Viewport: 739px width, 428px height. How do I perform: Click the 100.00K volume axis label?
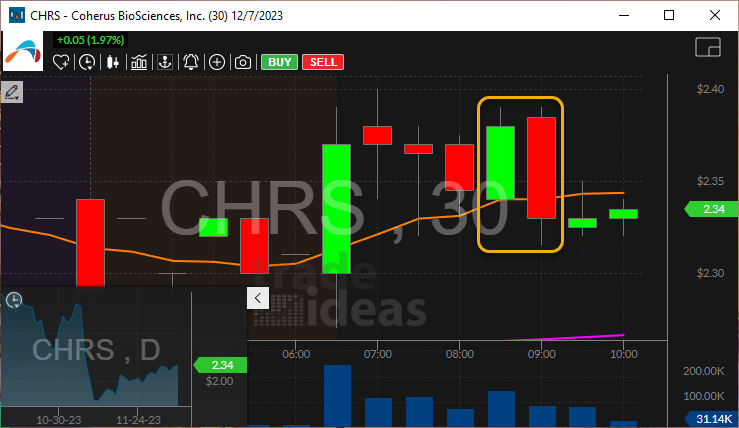coord(704,396)
